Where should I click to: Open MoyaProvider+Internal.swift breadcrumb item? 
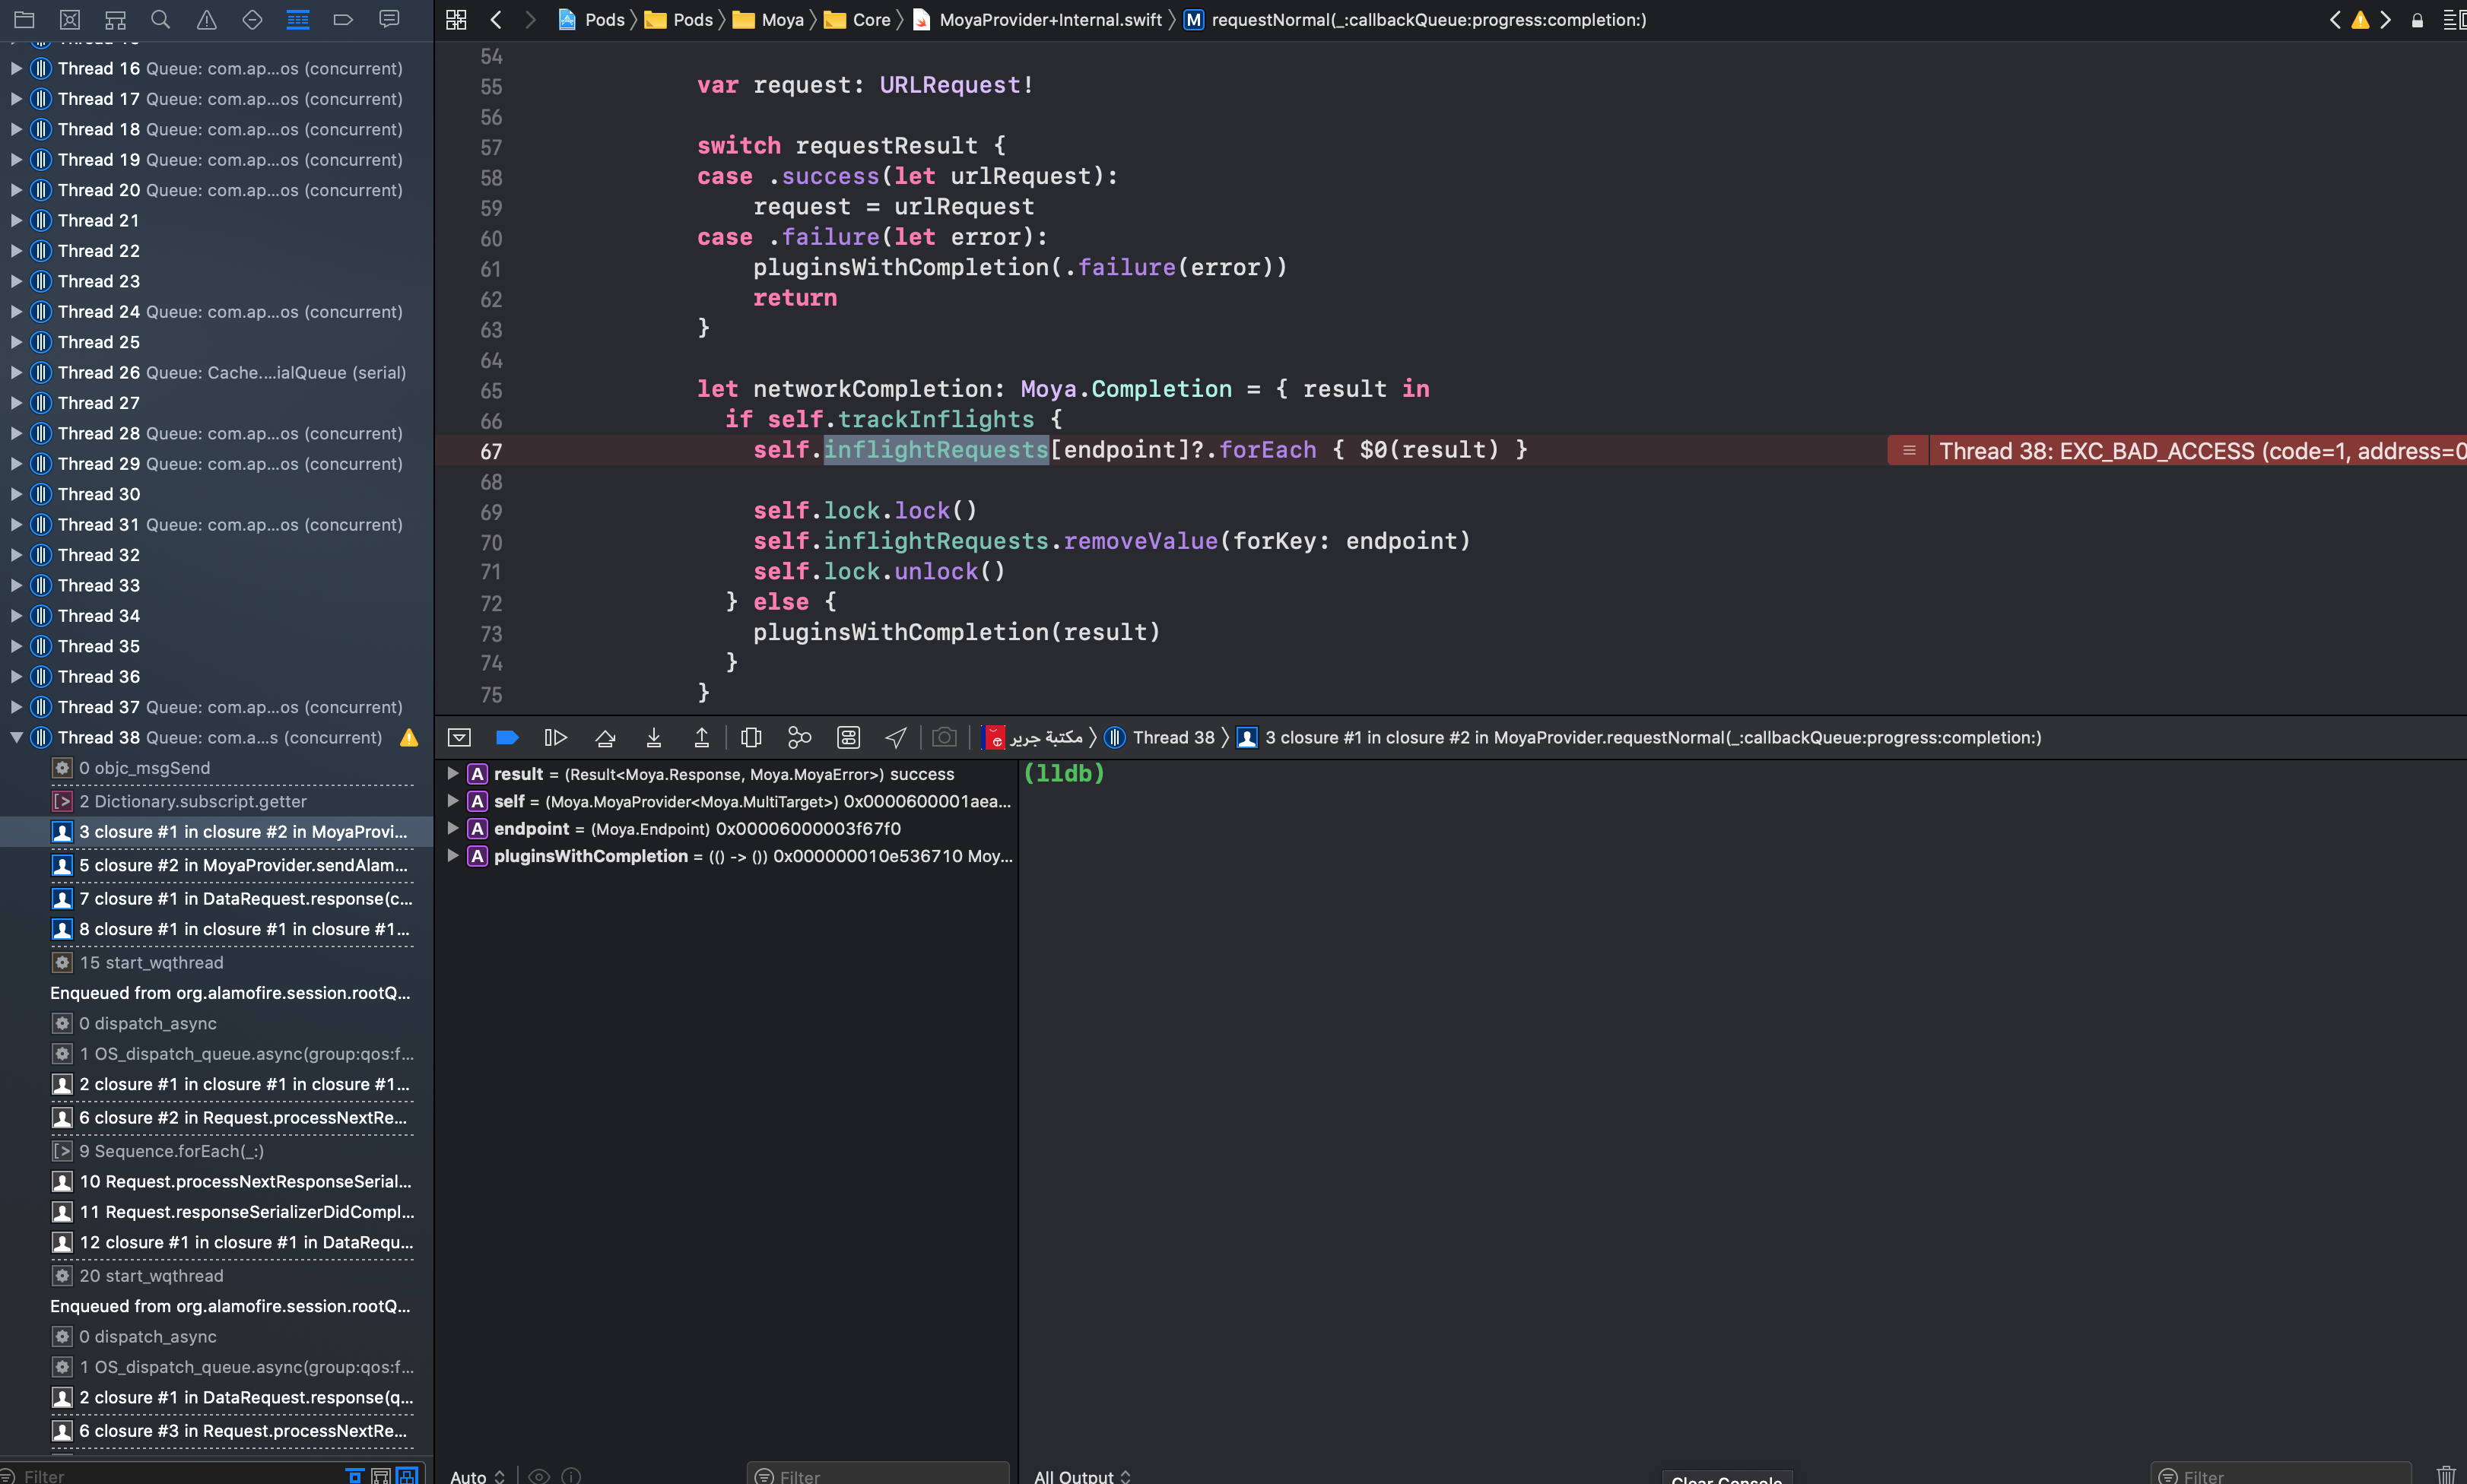(x=1038, y=19)
